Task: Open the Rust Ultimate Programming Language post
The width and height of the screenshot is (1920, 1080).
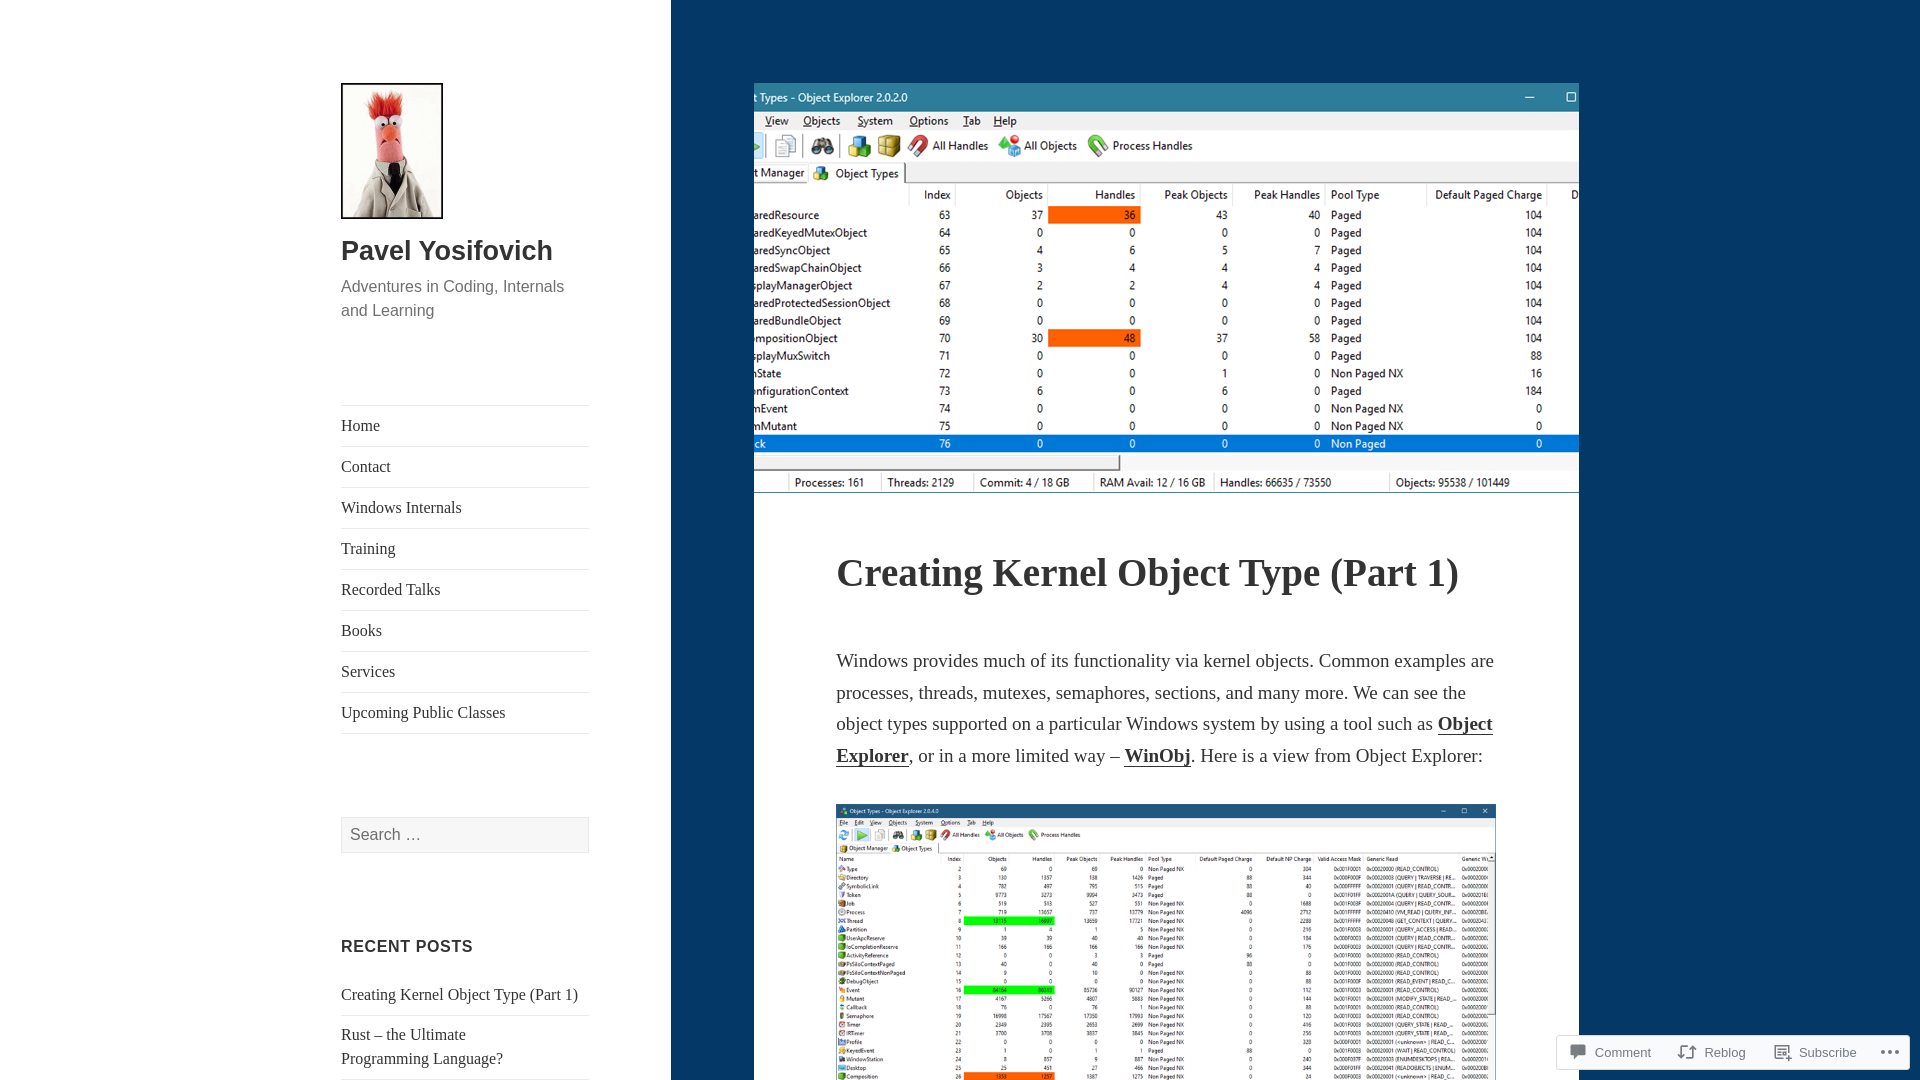Action: coord(422,1047)
